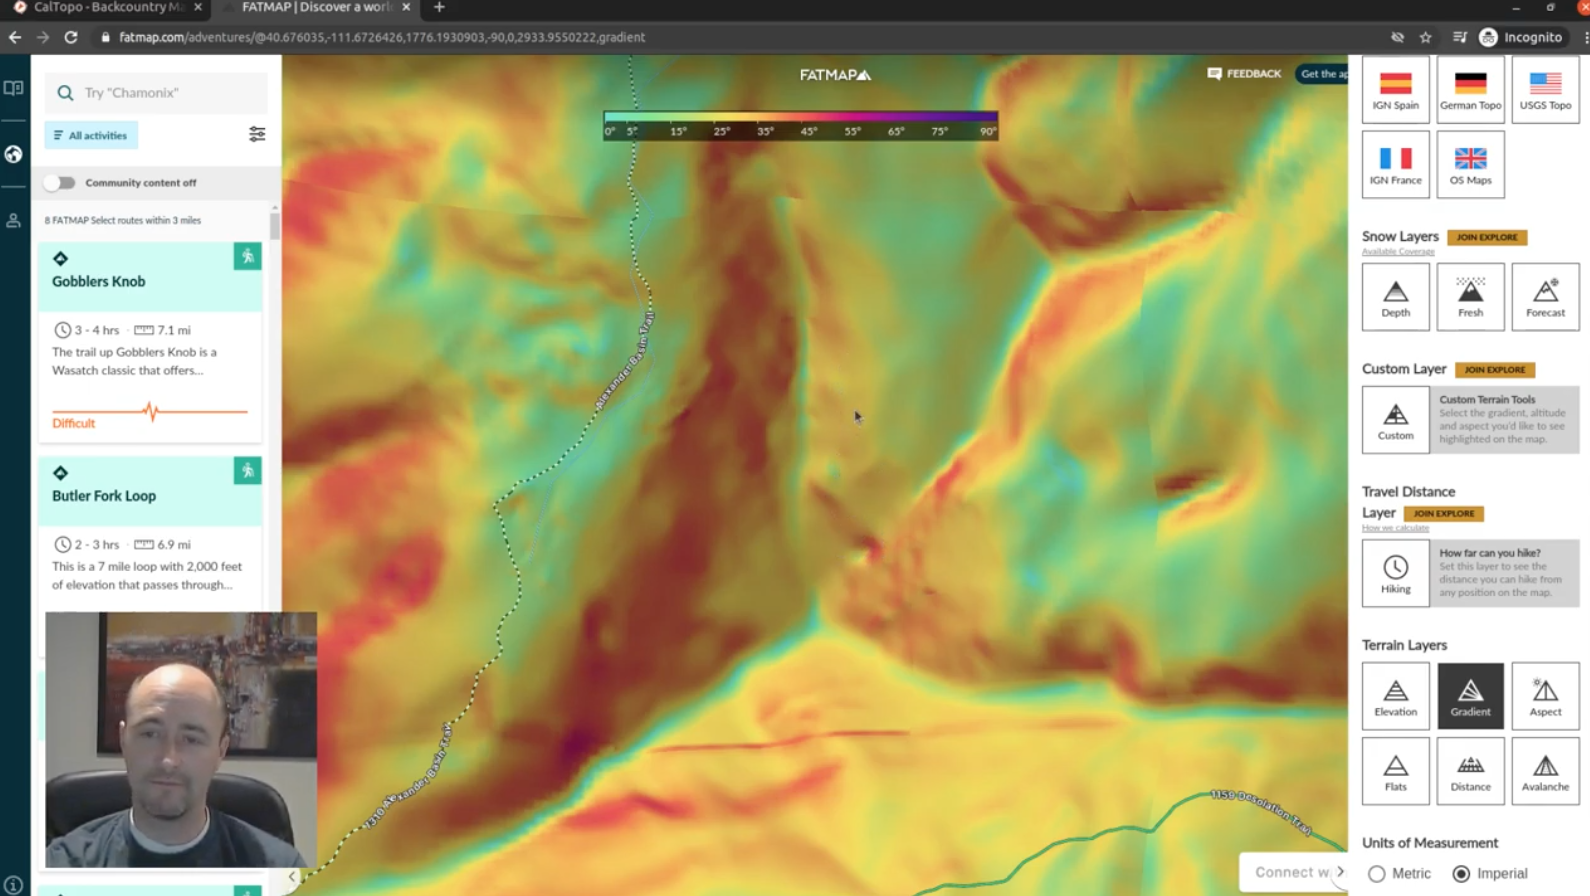1590x896 pixels.
Task: Click the gradient color legend bar
Action: [x=800, y=126]
